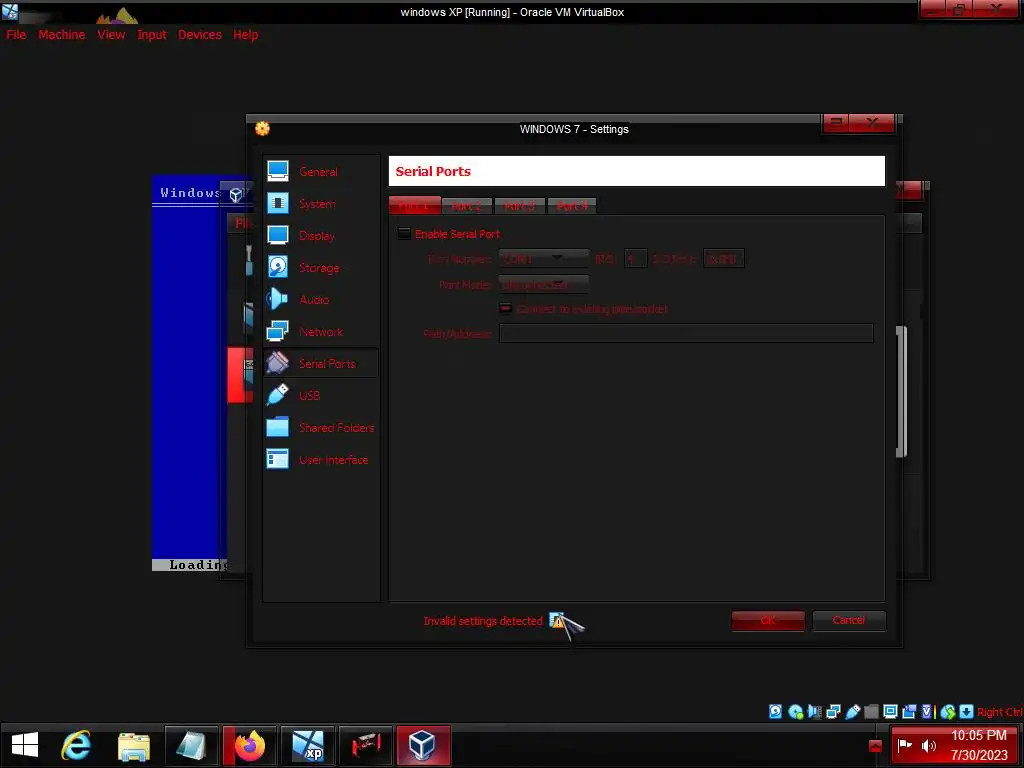Expand the Port Mode dropdown
Image resolution: width=1024 pixels, height=768 pixels.
pos(543,284)
